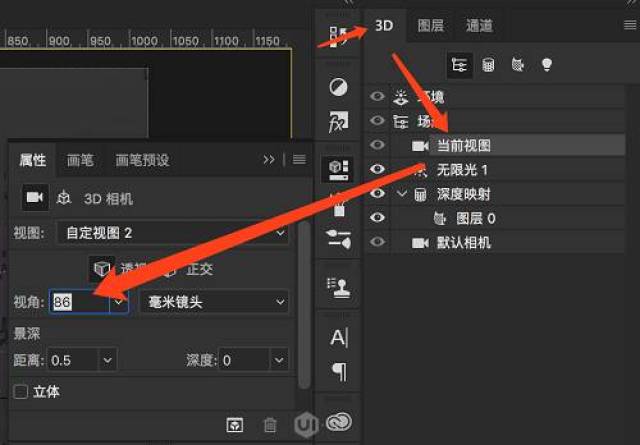The height and width of the screenshot is (445, 640).
Task: Open the 3D panel hamburger menu
Action: coord(630,25)
